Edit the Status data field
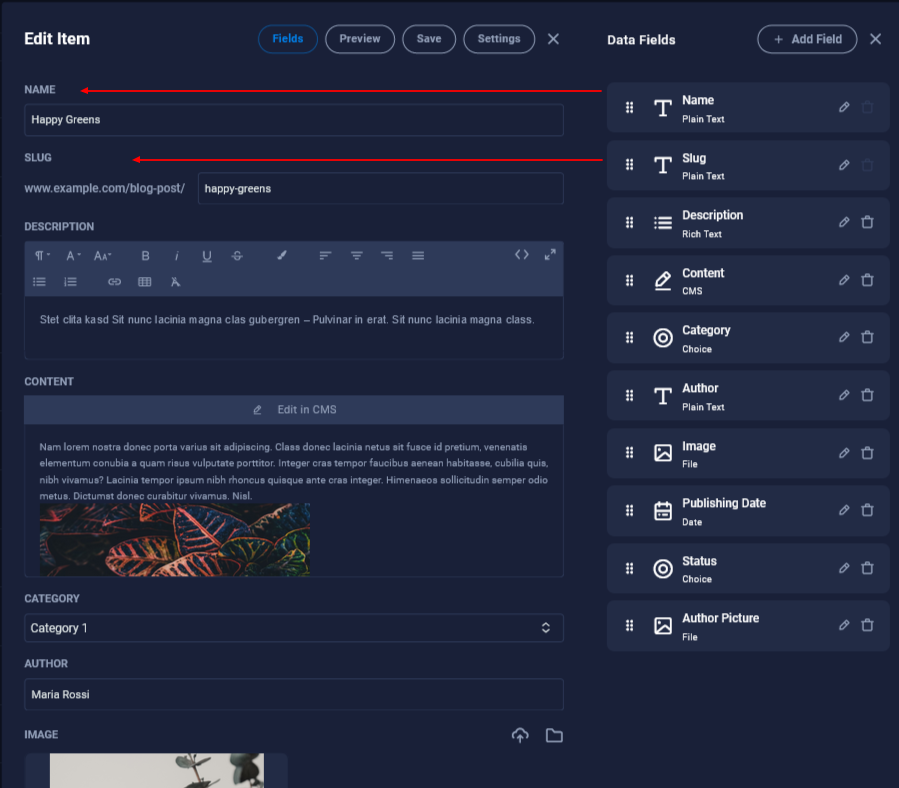899x788 pixels. (844, 568)
